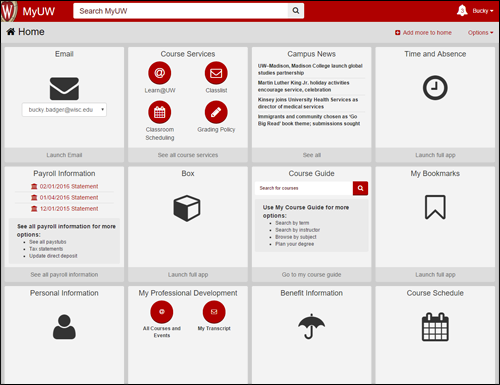The width and height of the screenshot is (500, 385).
Task: Click Add more to home link
Action: pyautogui.click(x=427, y=33)
